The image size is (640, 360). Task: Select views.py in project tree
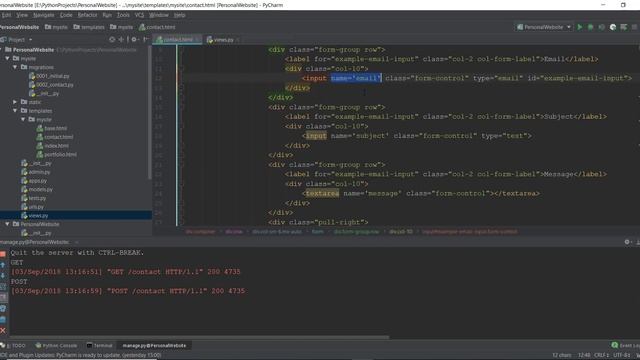35,216
